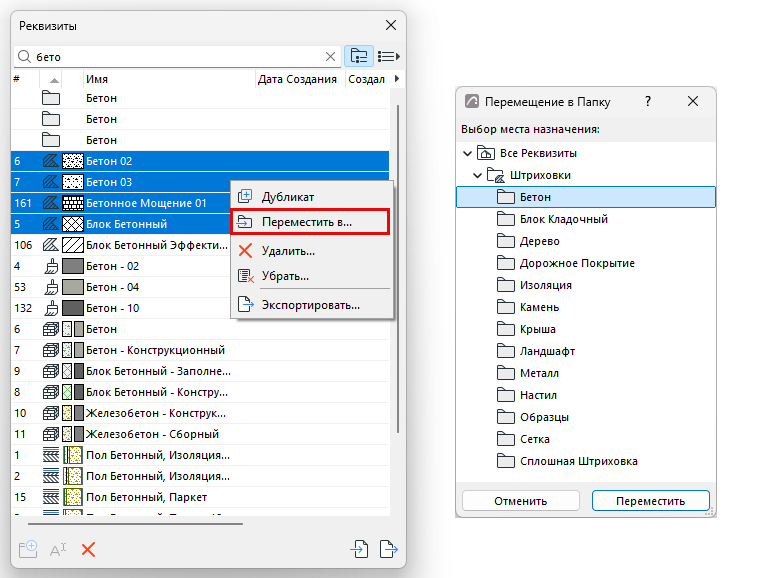Image resolution: width=781 pixels, height=578 pixels.
Task: Click the rename attribute icon
Action: 58,550
